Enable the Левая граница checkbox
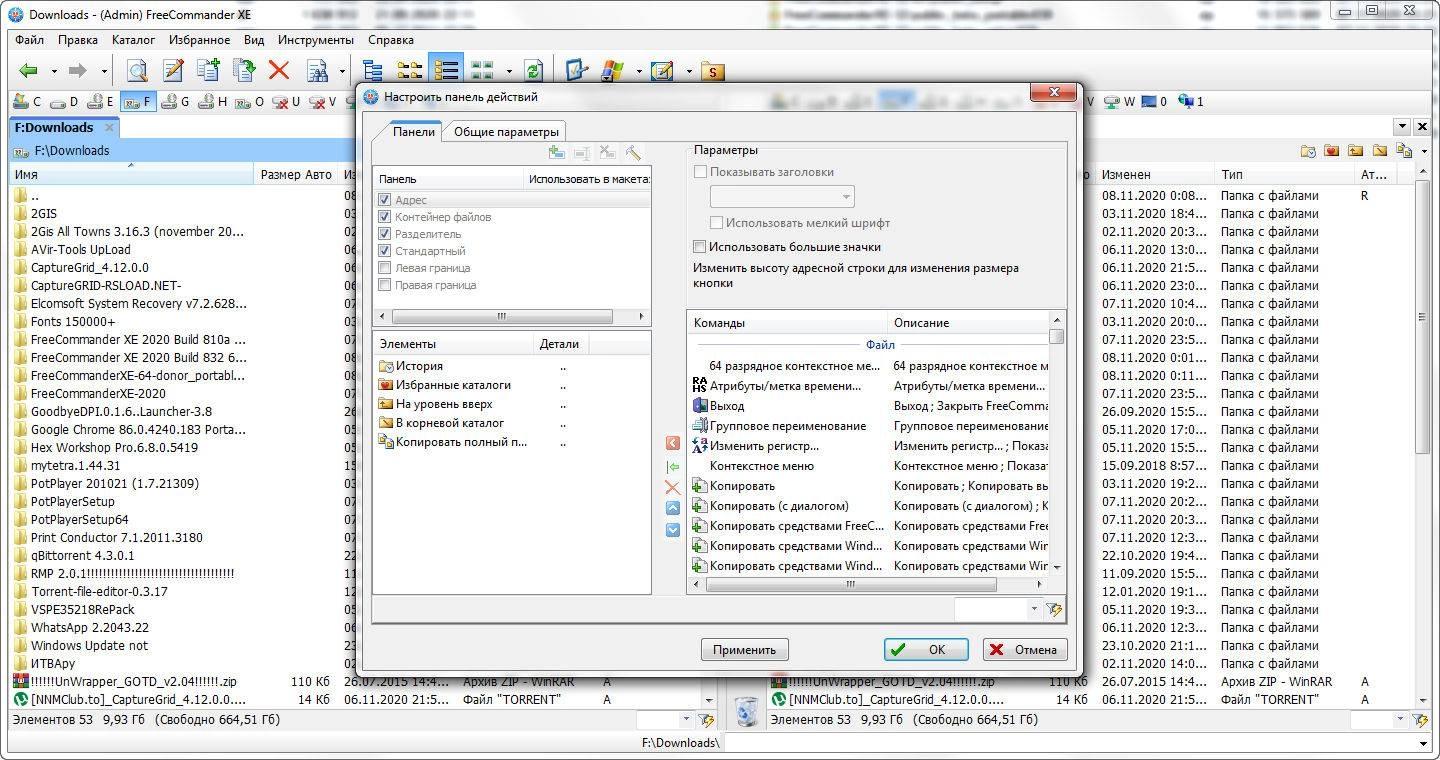This screenshot has width=1440, height=760. [x=385, y=268]
